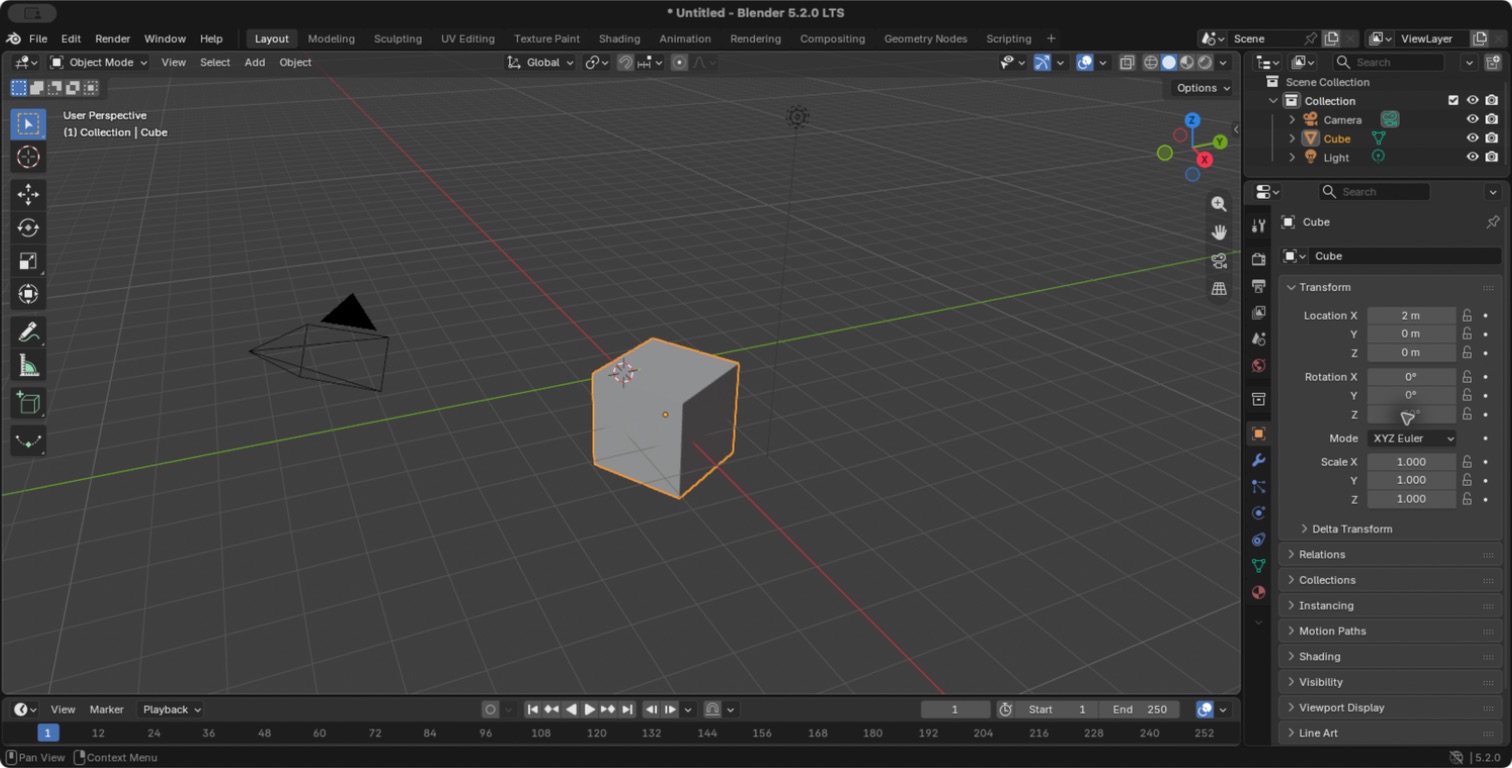The height and width of the screenshot is (768, 1512).
Task: Click the Scale X value field
Action: tap(1411, 462)
